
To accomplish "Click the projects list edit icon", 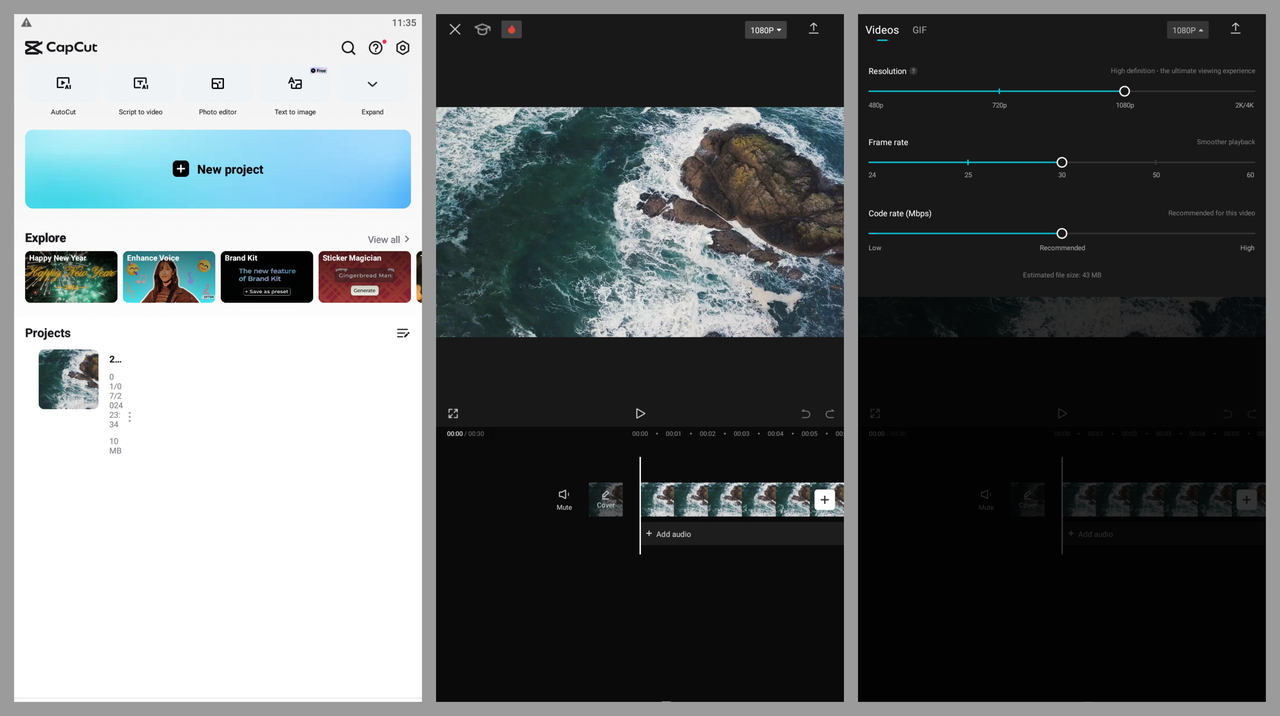I will (403, 333).
